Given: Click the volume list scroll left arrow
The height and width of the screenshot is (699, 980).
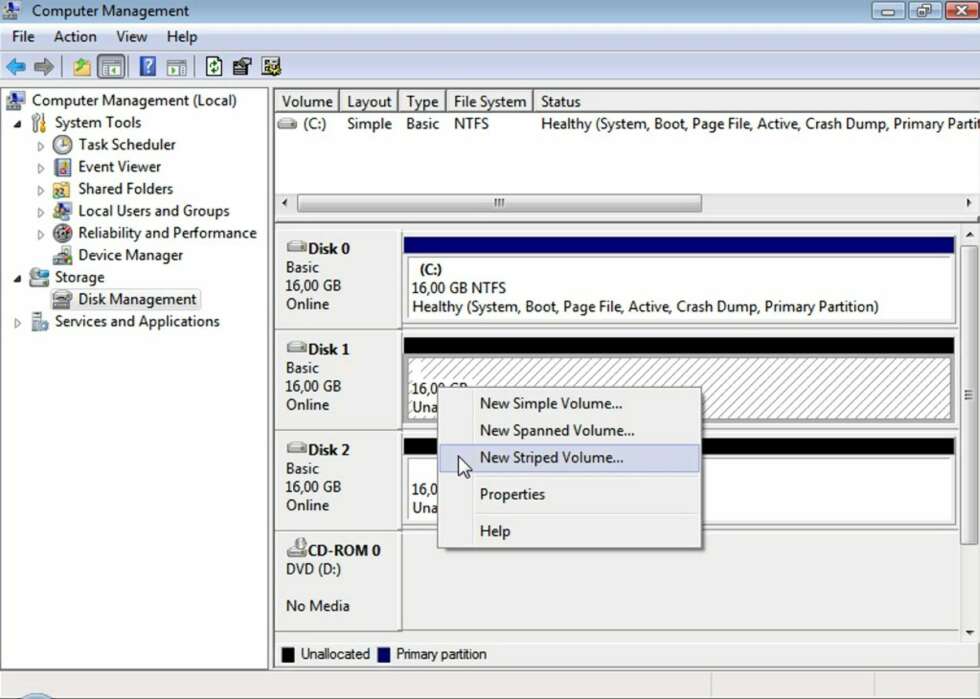Looking at the screenshot, I should [x=285, y=203].
